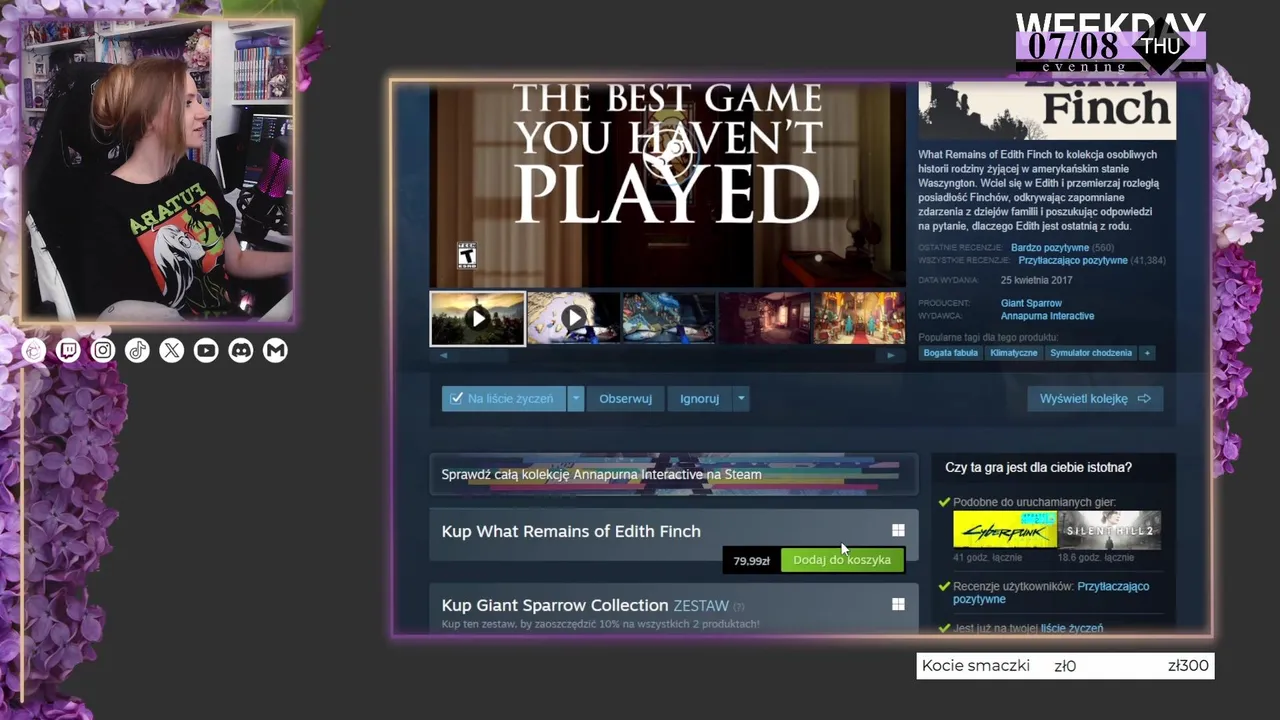Screen dimensions: 1280x720
Task: Open Bardzo pozytywne recent reviews link
Action: click(x=1050, y=248)
